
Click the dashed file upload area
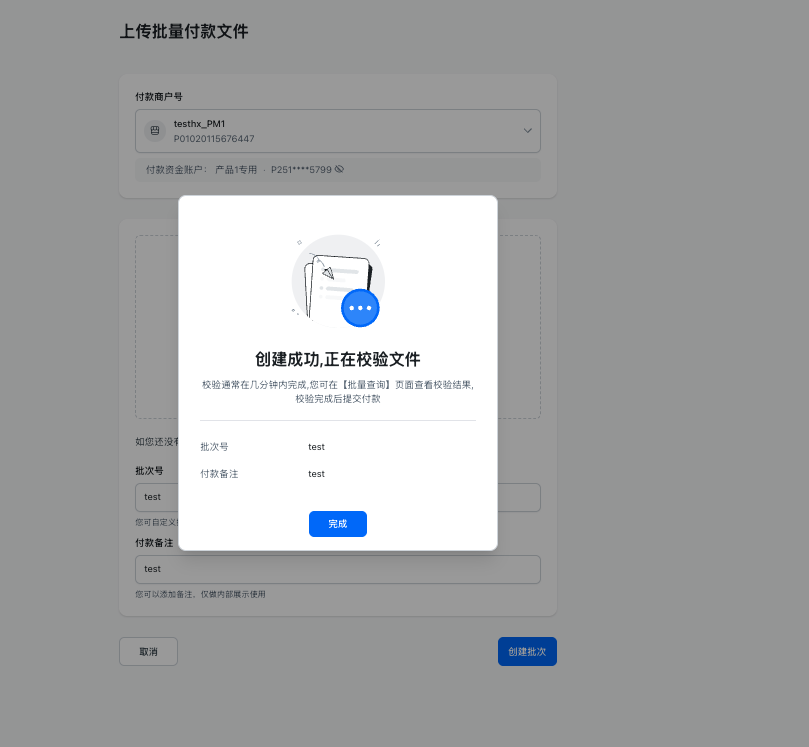click(x=157, y=327)
